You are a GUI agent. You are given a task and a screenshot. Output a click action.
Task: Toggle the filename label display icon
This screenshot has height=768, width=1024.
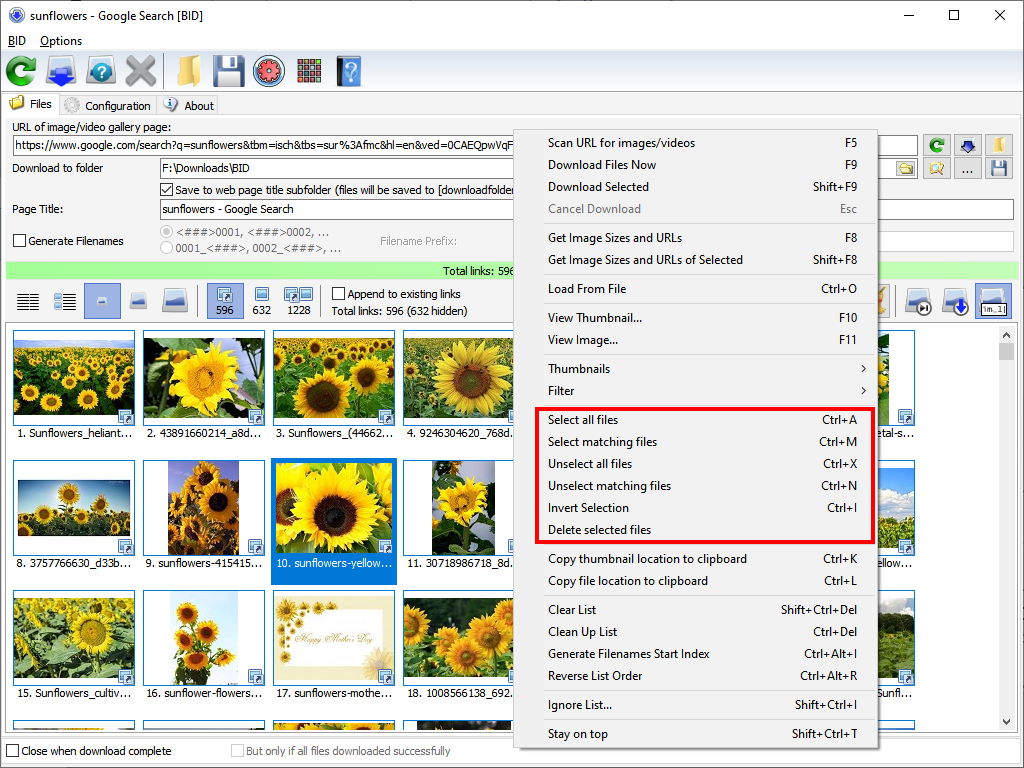pos(993,301)
